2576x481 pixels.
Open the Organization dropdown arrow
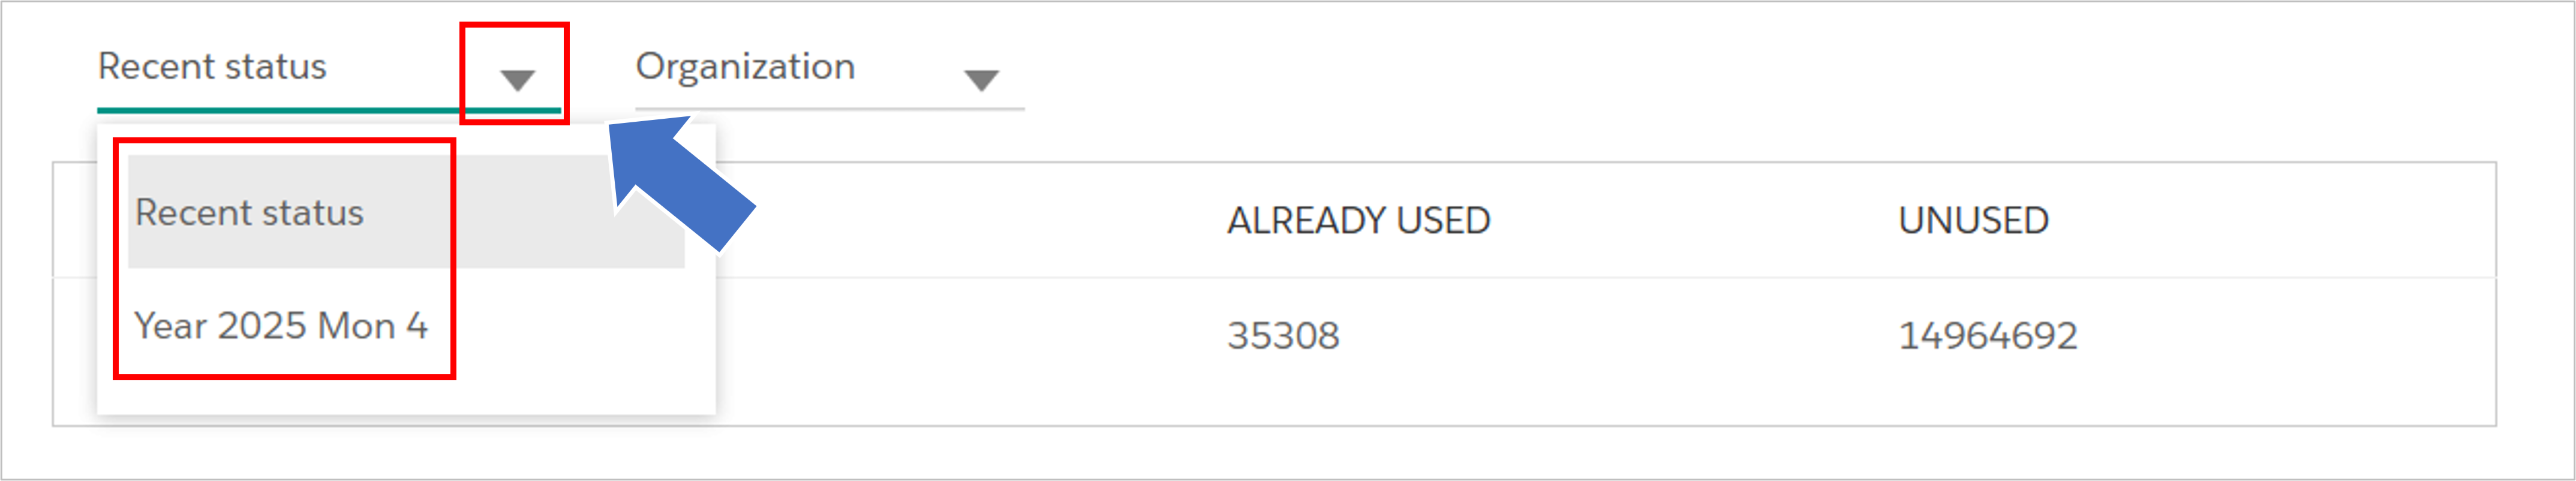tap(981, 80)
